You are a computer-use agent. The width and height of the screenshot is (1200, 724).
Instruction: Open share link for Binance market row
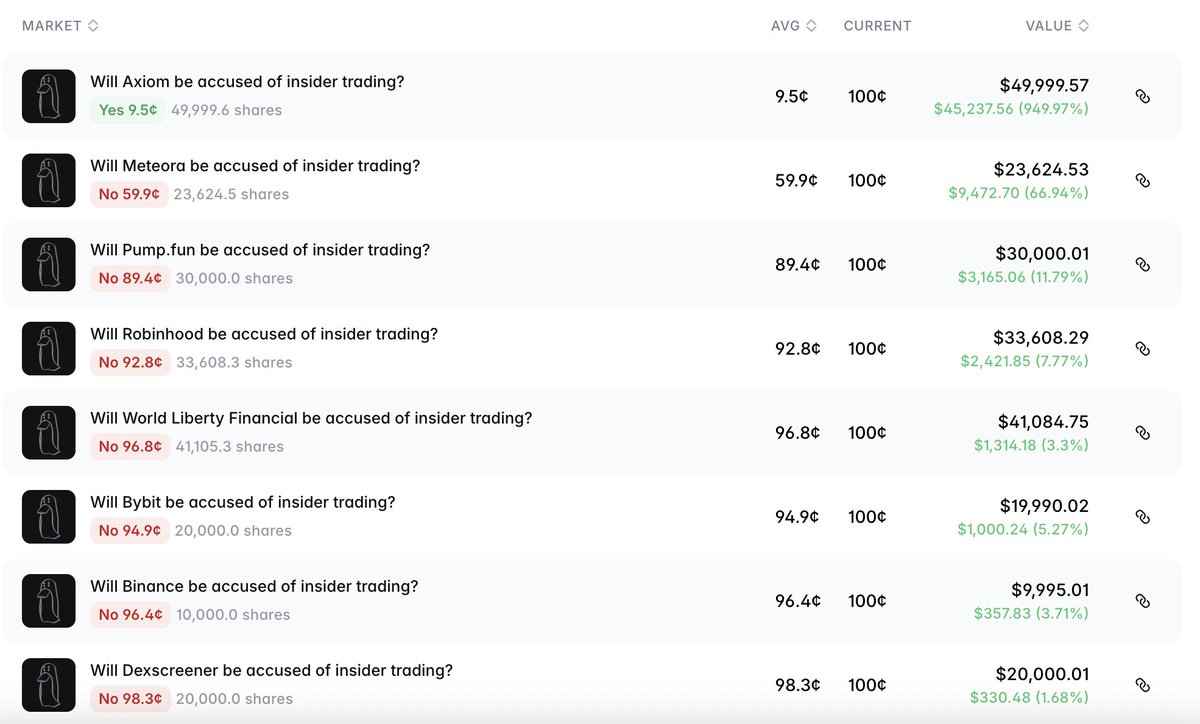point(1143,600)
